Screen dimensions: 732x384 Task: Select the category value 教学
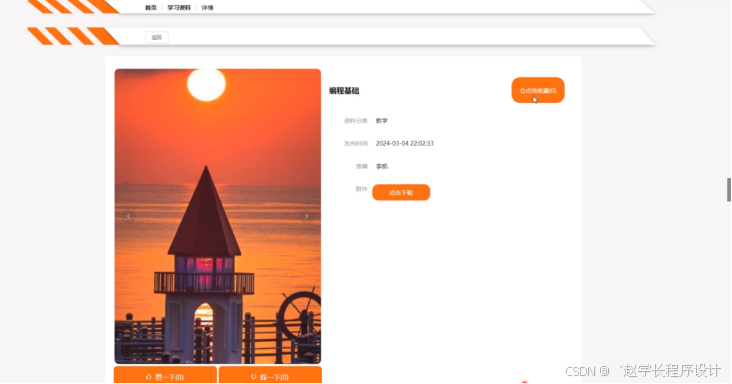coord(381,120)
